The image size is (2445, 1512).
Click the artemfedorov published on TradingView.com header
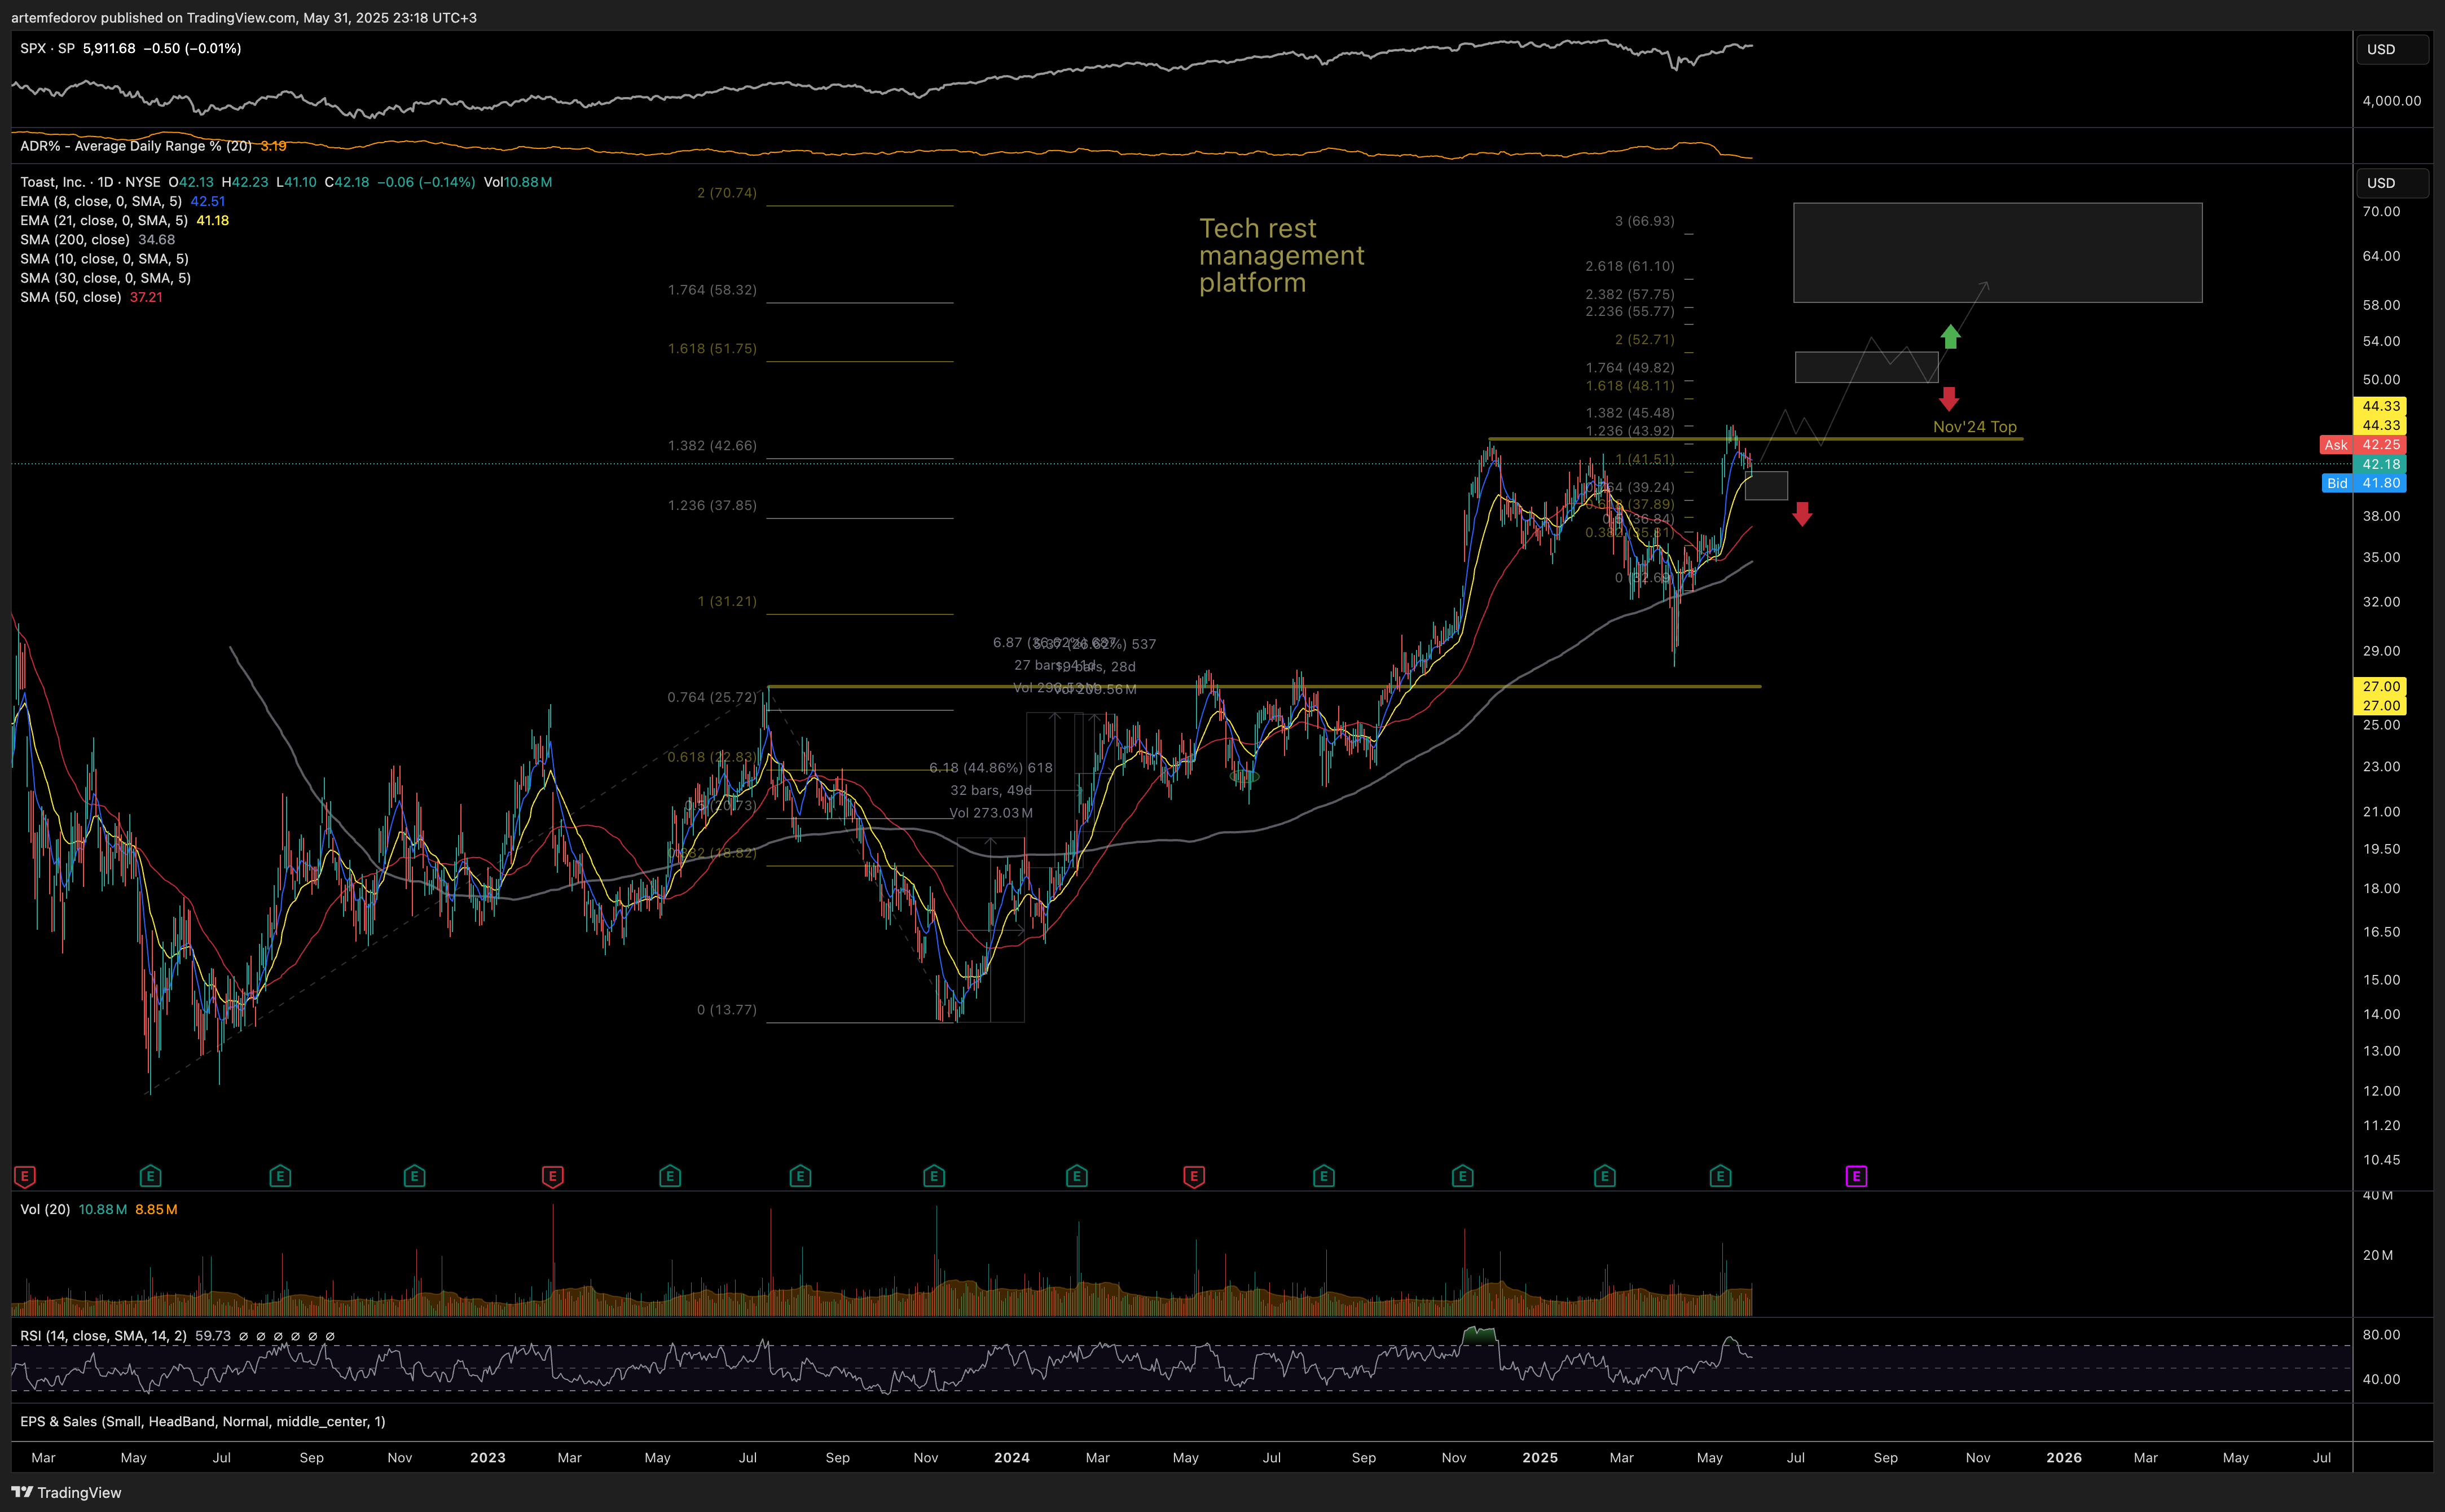point(243,18)
